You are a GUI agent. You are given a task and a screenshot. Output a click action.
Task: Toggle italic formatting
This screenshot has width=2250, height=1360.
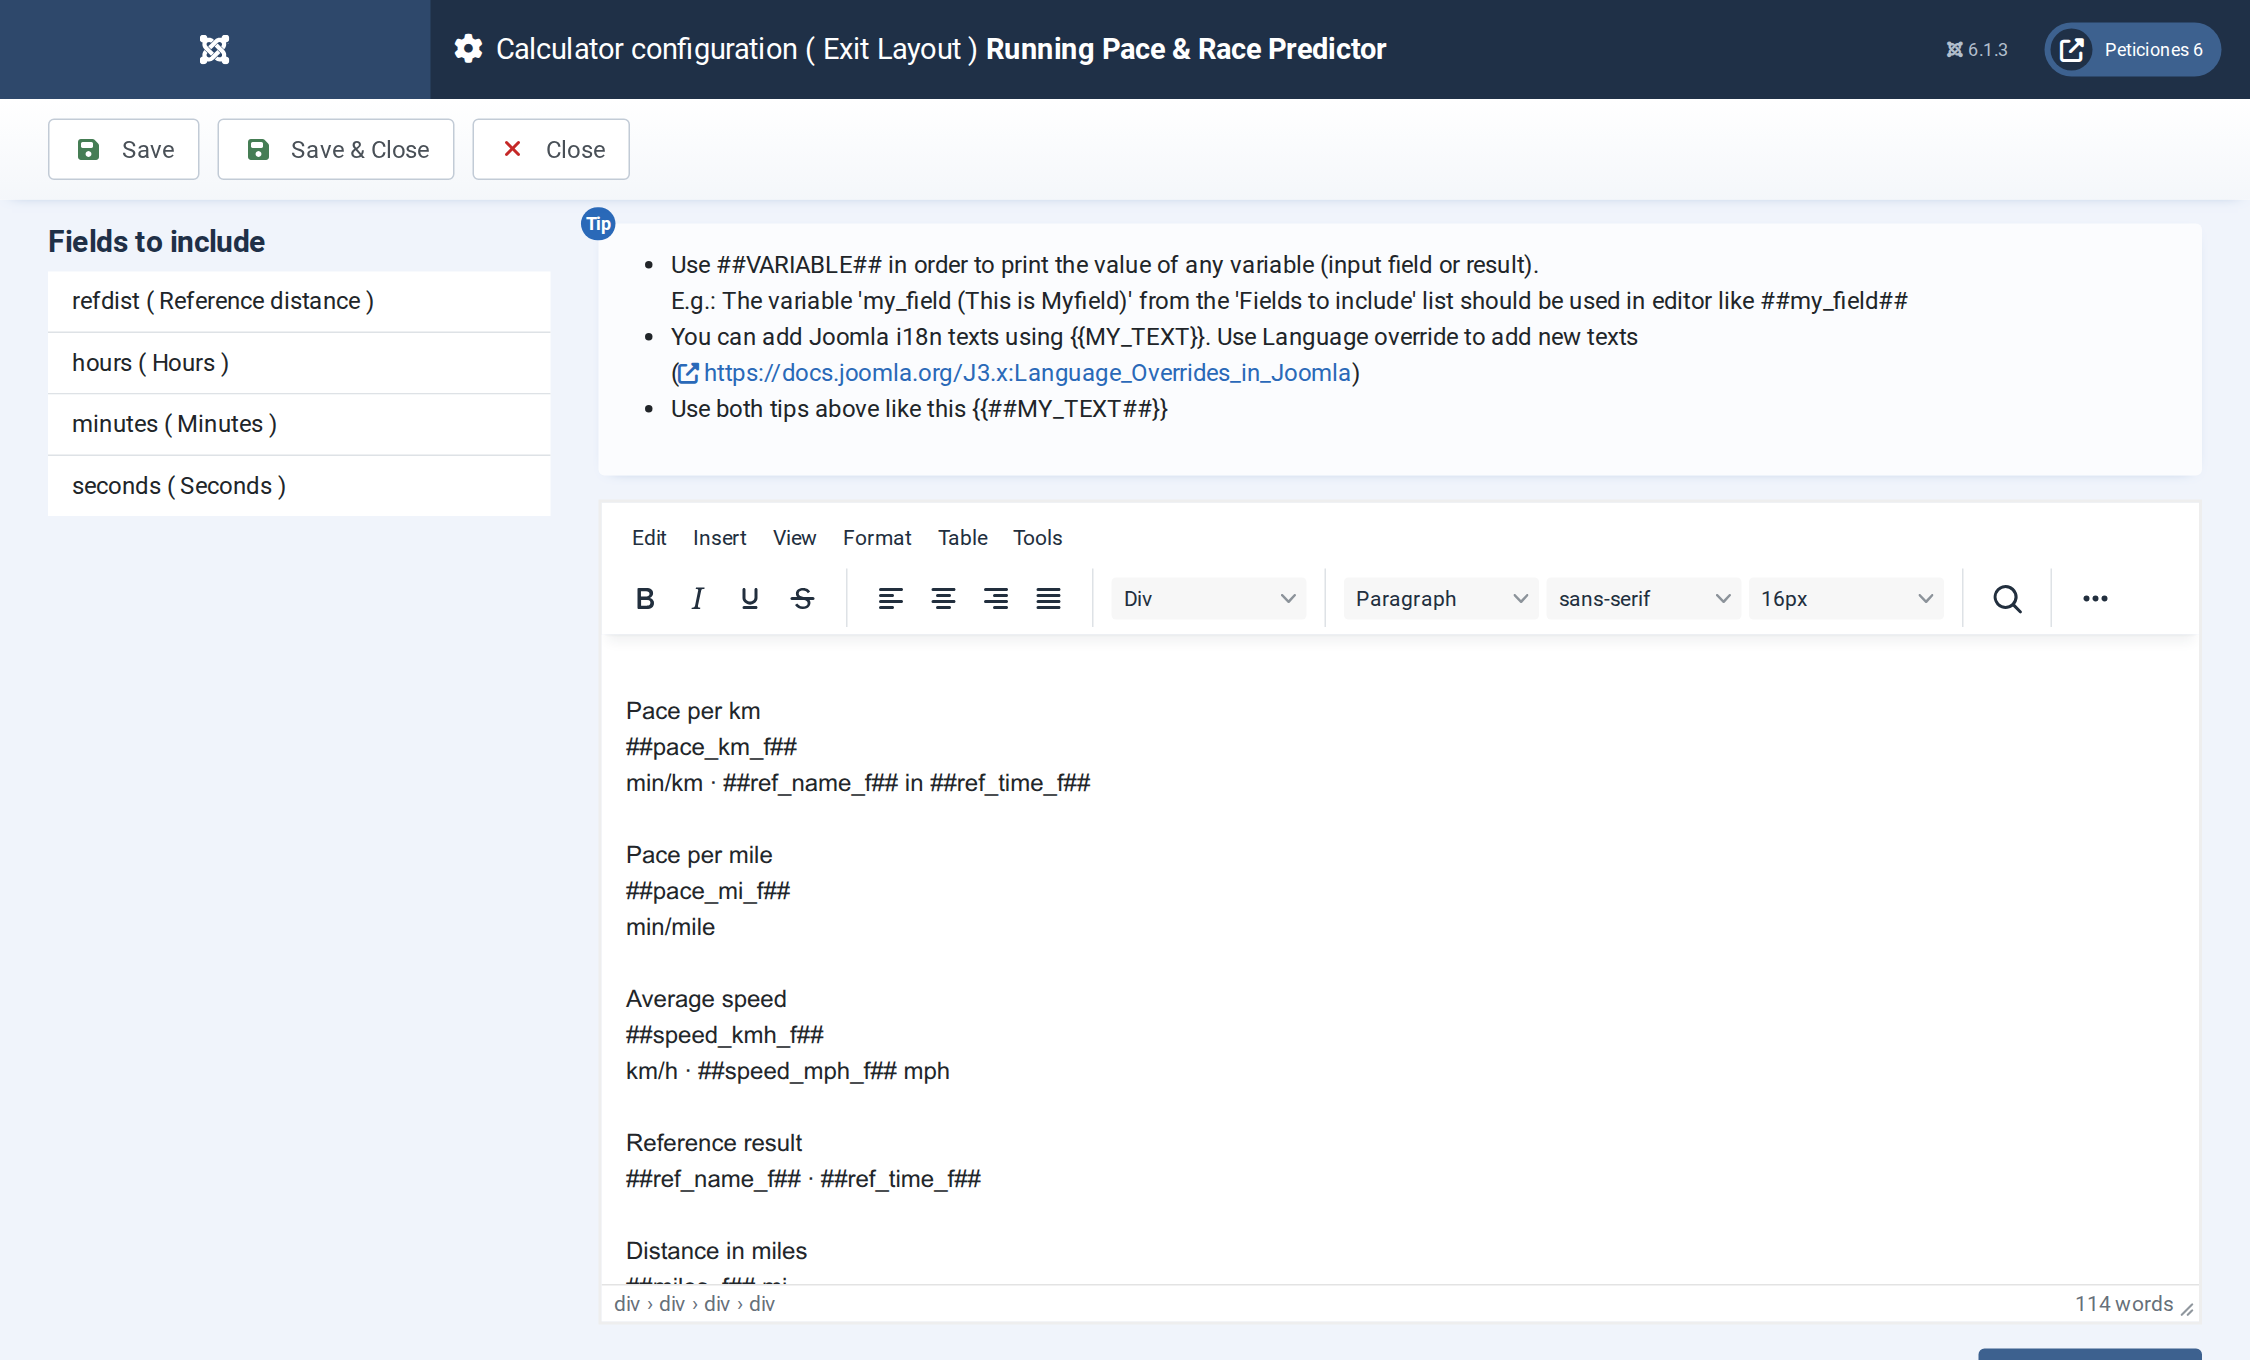tap(697, 598)
